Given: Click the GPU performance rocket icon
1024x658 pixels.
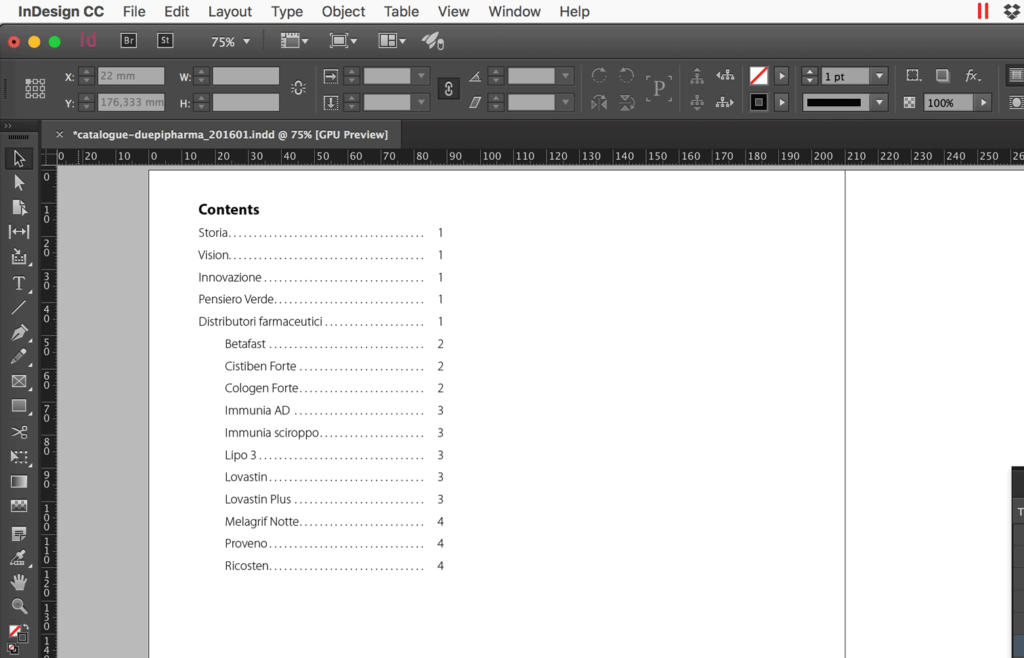Looking at the screenshot, I should click(x=432, y=41).
